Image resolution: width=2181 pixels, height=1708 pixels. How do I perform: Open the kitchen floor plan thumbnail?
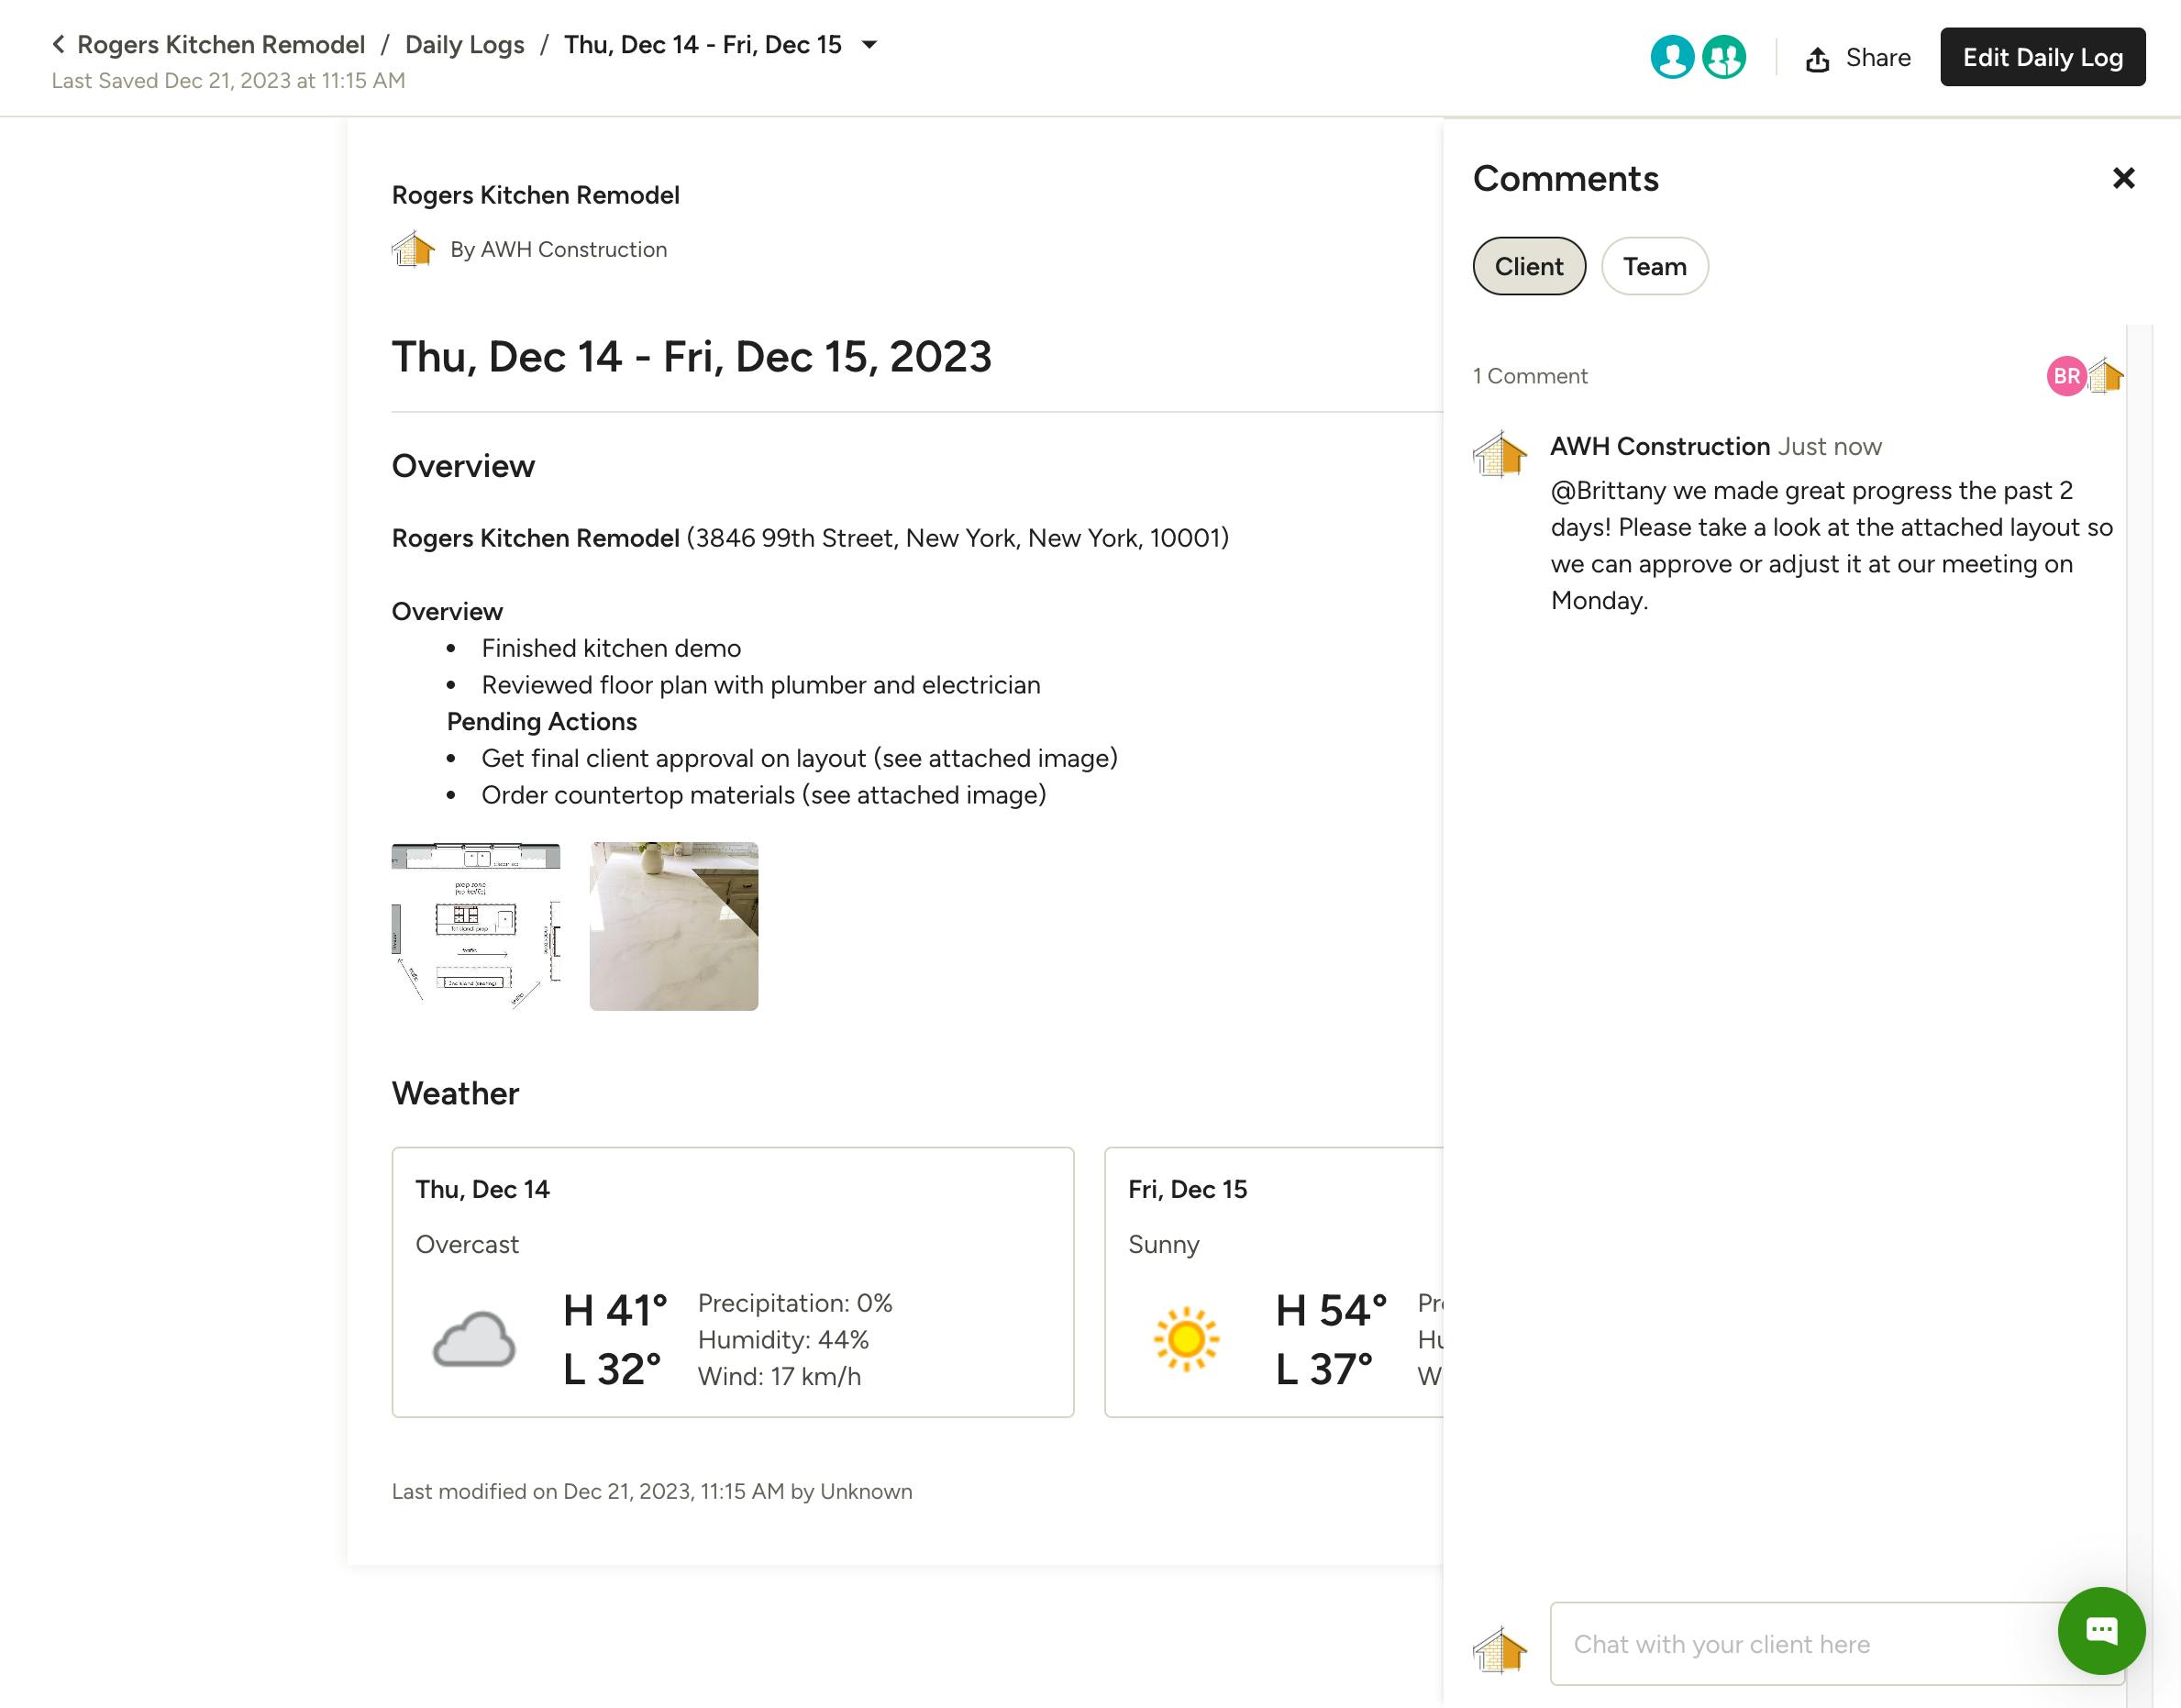point(475,925)
